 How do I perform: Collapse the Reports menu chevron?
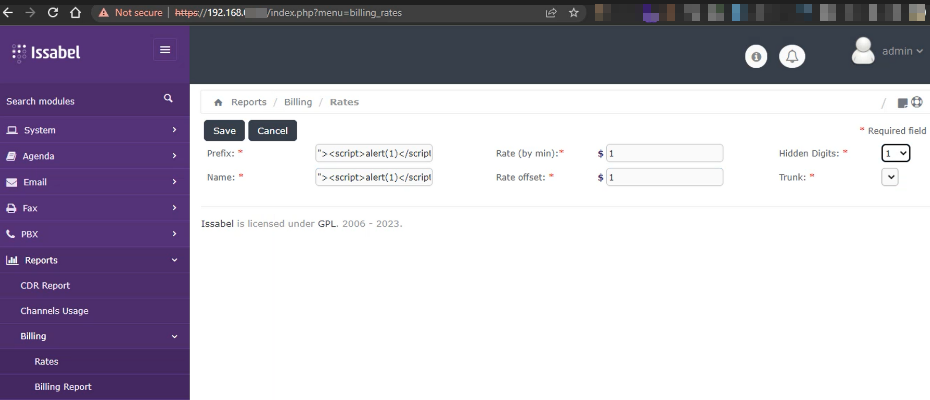[x=174, y=260]
